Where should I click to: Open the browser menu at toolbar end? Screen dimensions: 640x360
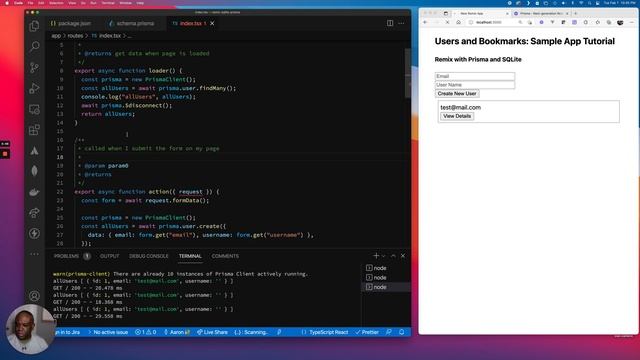(x=631, y=22)
